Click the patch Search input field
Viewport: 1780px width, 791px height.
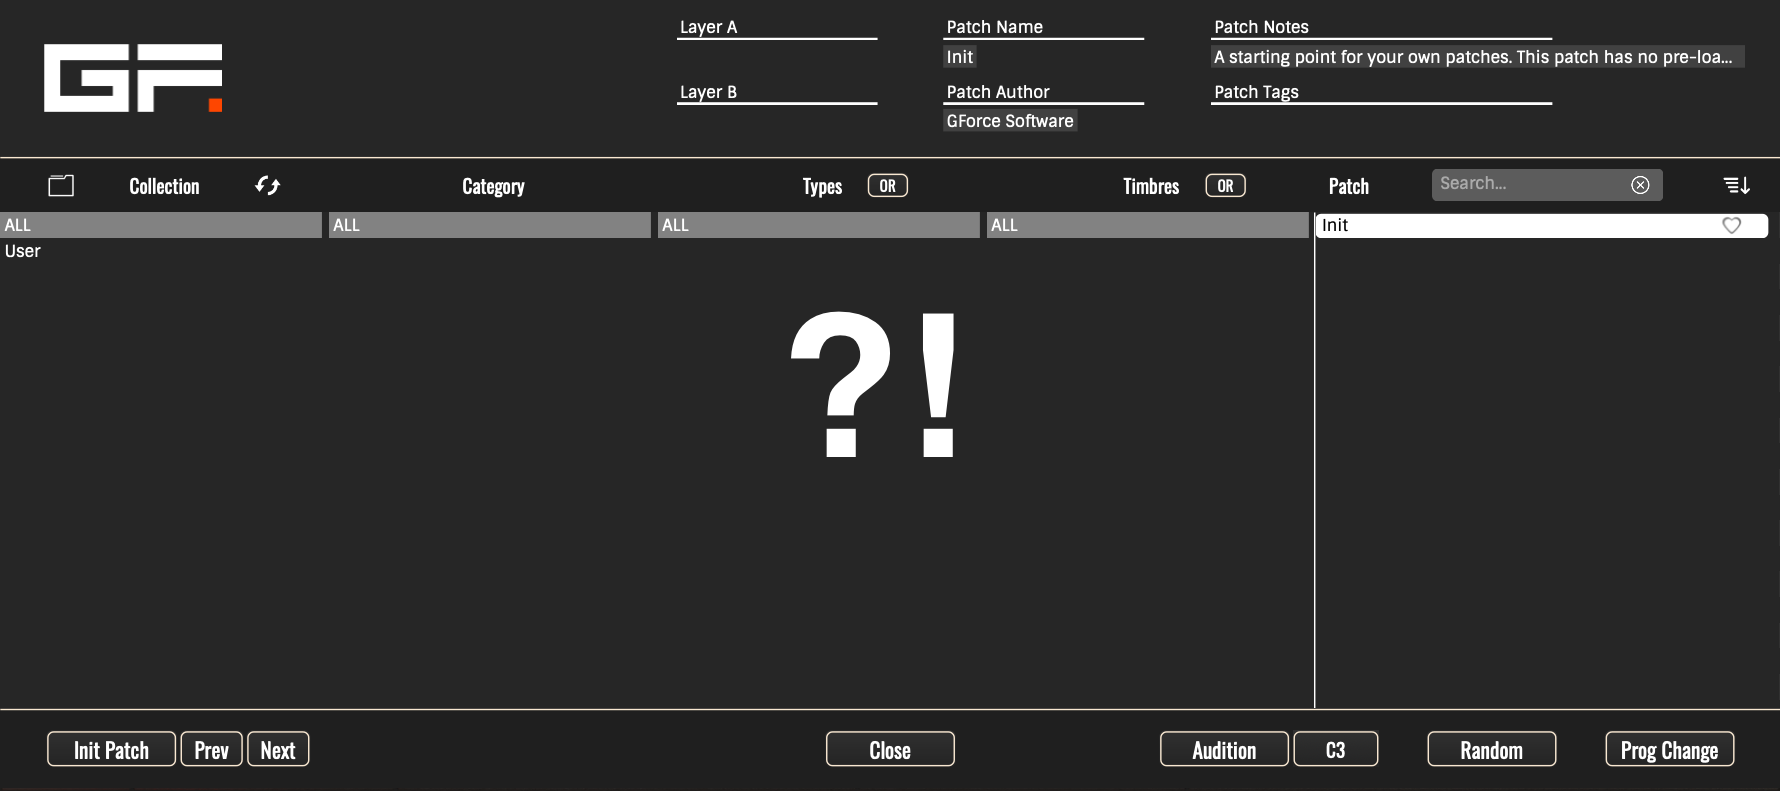[x=1528, y=184]
